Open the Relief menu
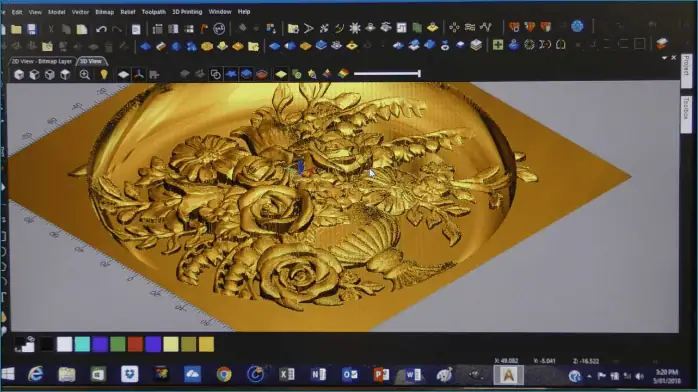 coord(128,12)
